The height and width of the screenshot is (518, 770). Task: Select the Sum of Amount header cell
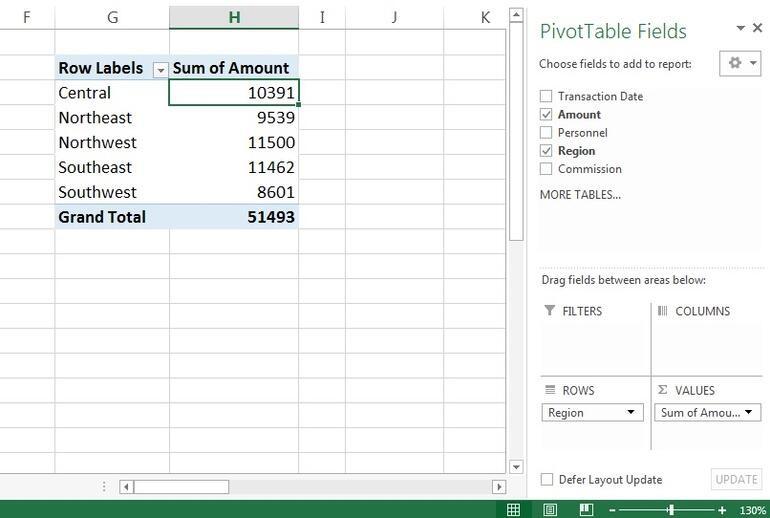click(234, 68)
